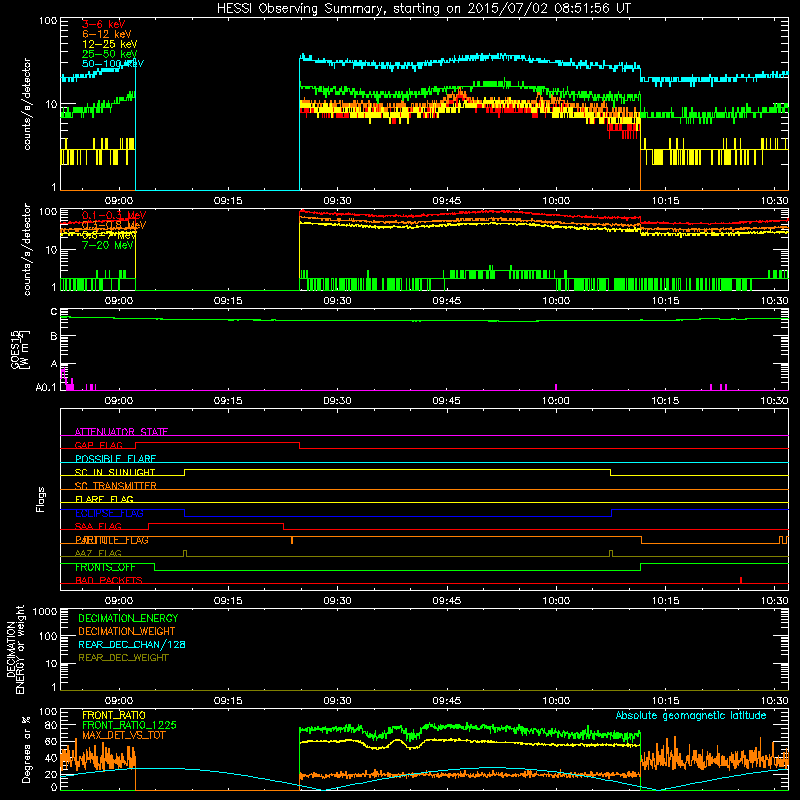Select the SC_TRANSMITTER flag label
The height and width of the screenshot is (800, 800).
click(115, 486)
